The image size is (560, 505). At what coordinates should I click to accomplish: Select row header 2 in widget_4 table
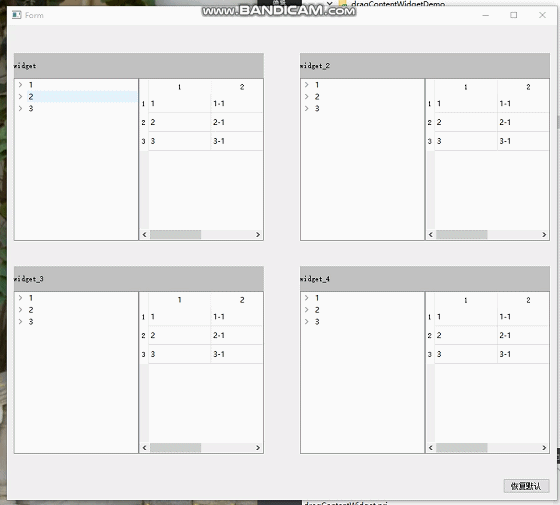point(430,335)
